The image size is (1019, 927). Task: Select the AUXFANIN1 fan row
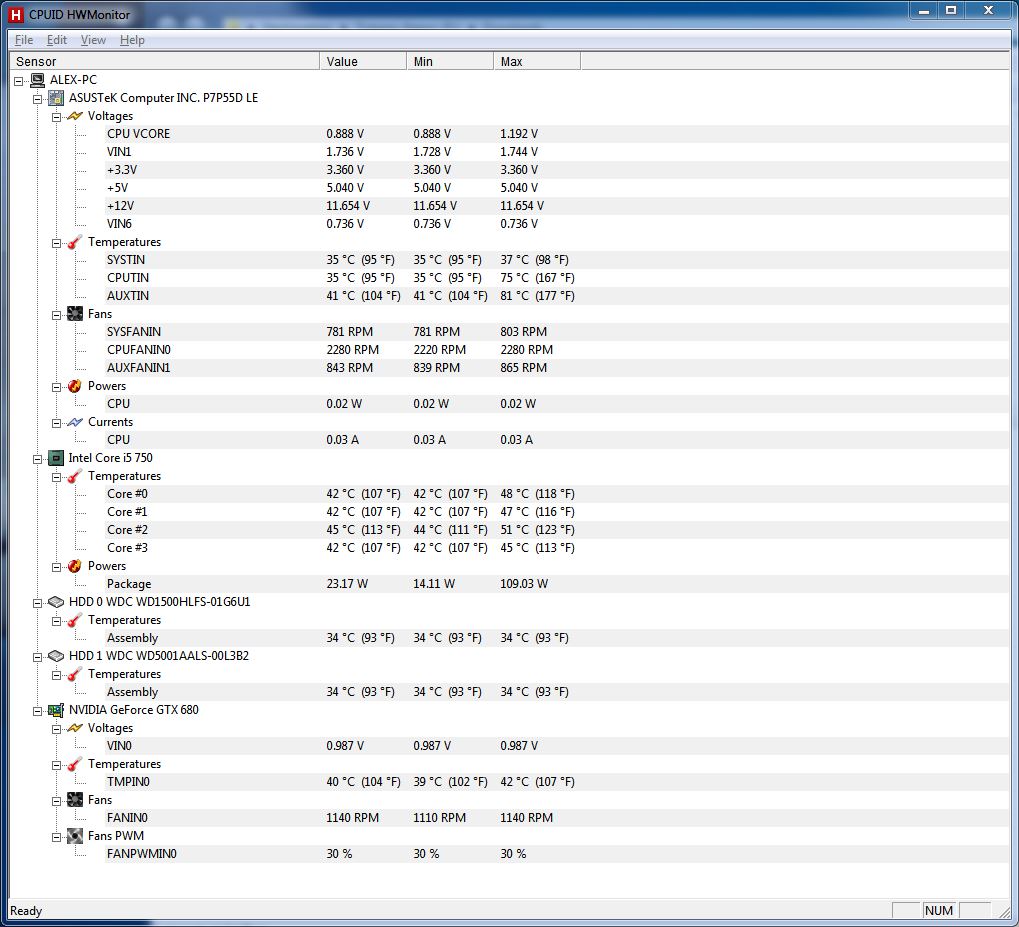point(558,368)
